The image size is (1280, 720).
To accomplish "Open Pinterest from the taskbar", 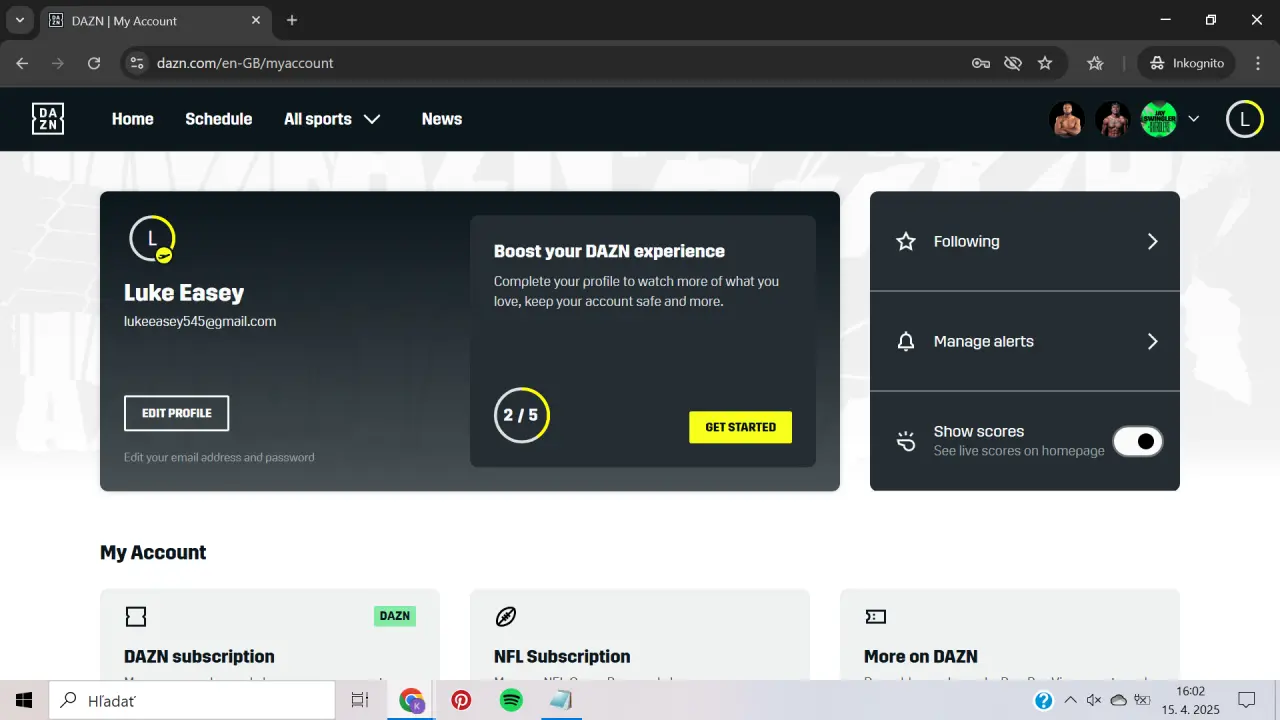I will pyautogui.click(x=461, y=700).
